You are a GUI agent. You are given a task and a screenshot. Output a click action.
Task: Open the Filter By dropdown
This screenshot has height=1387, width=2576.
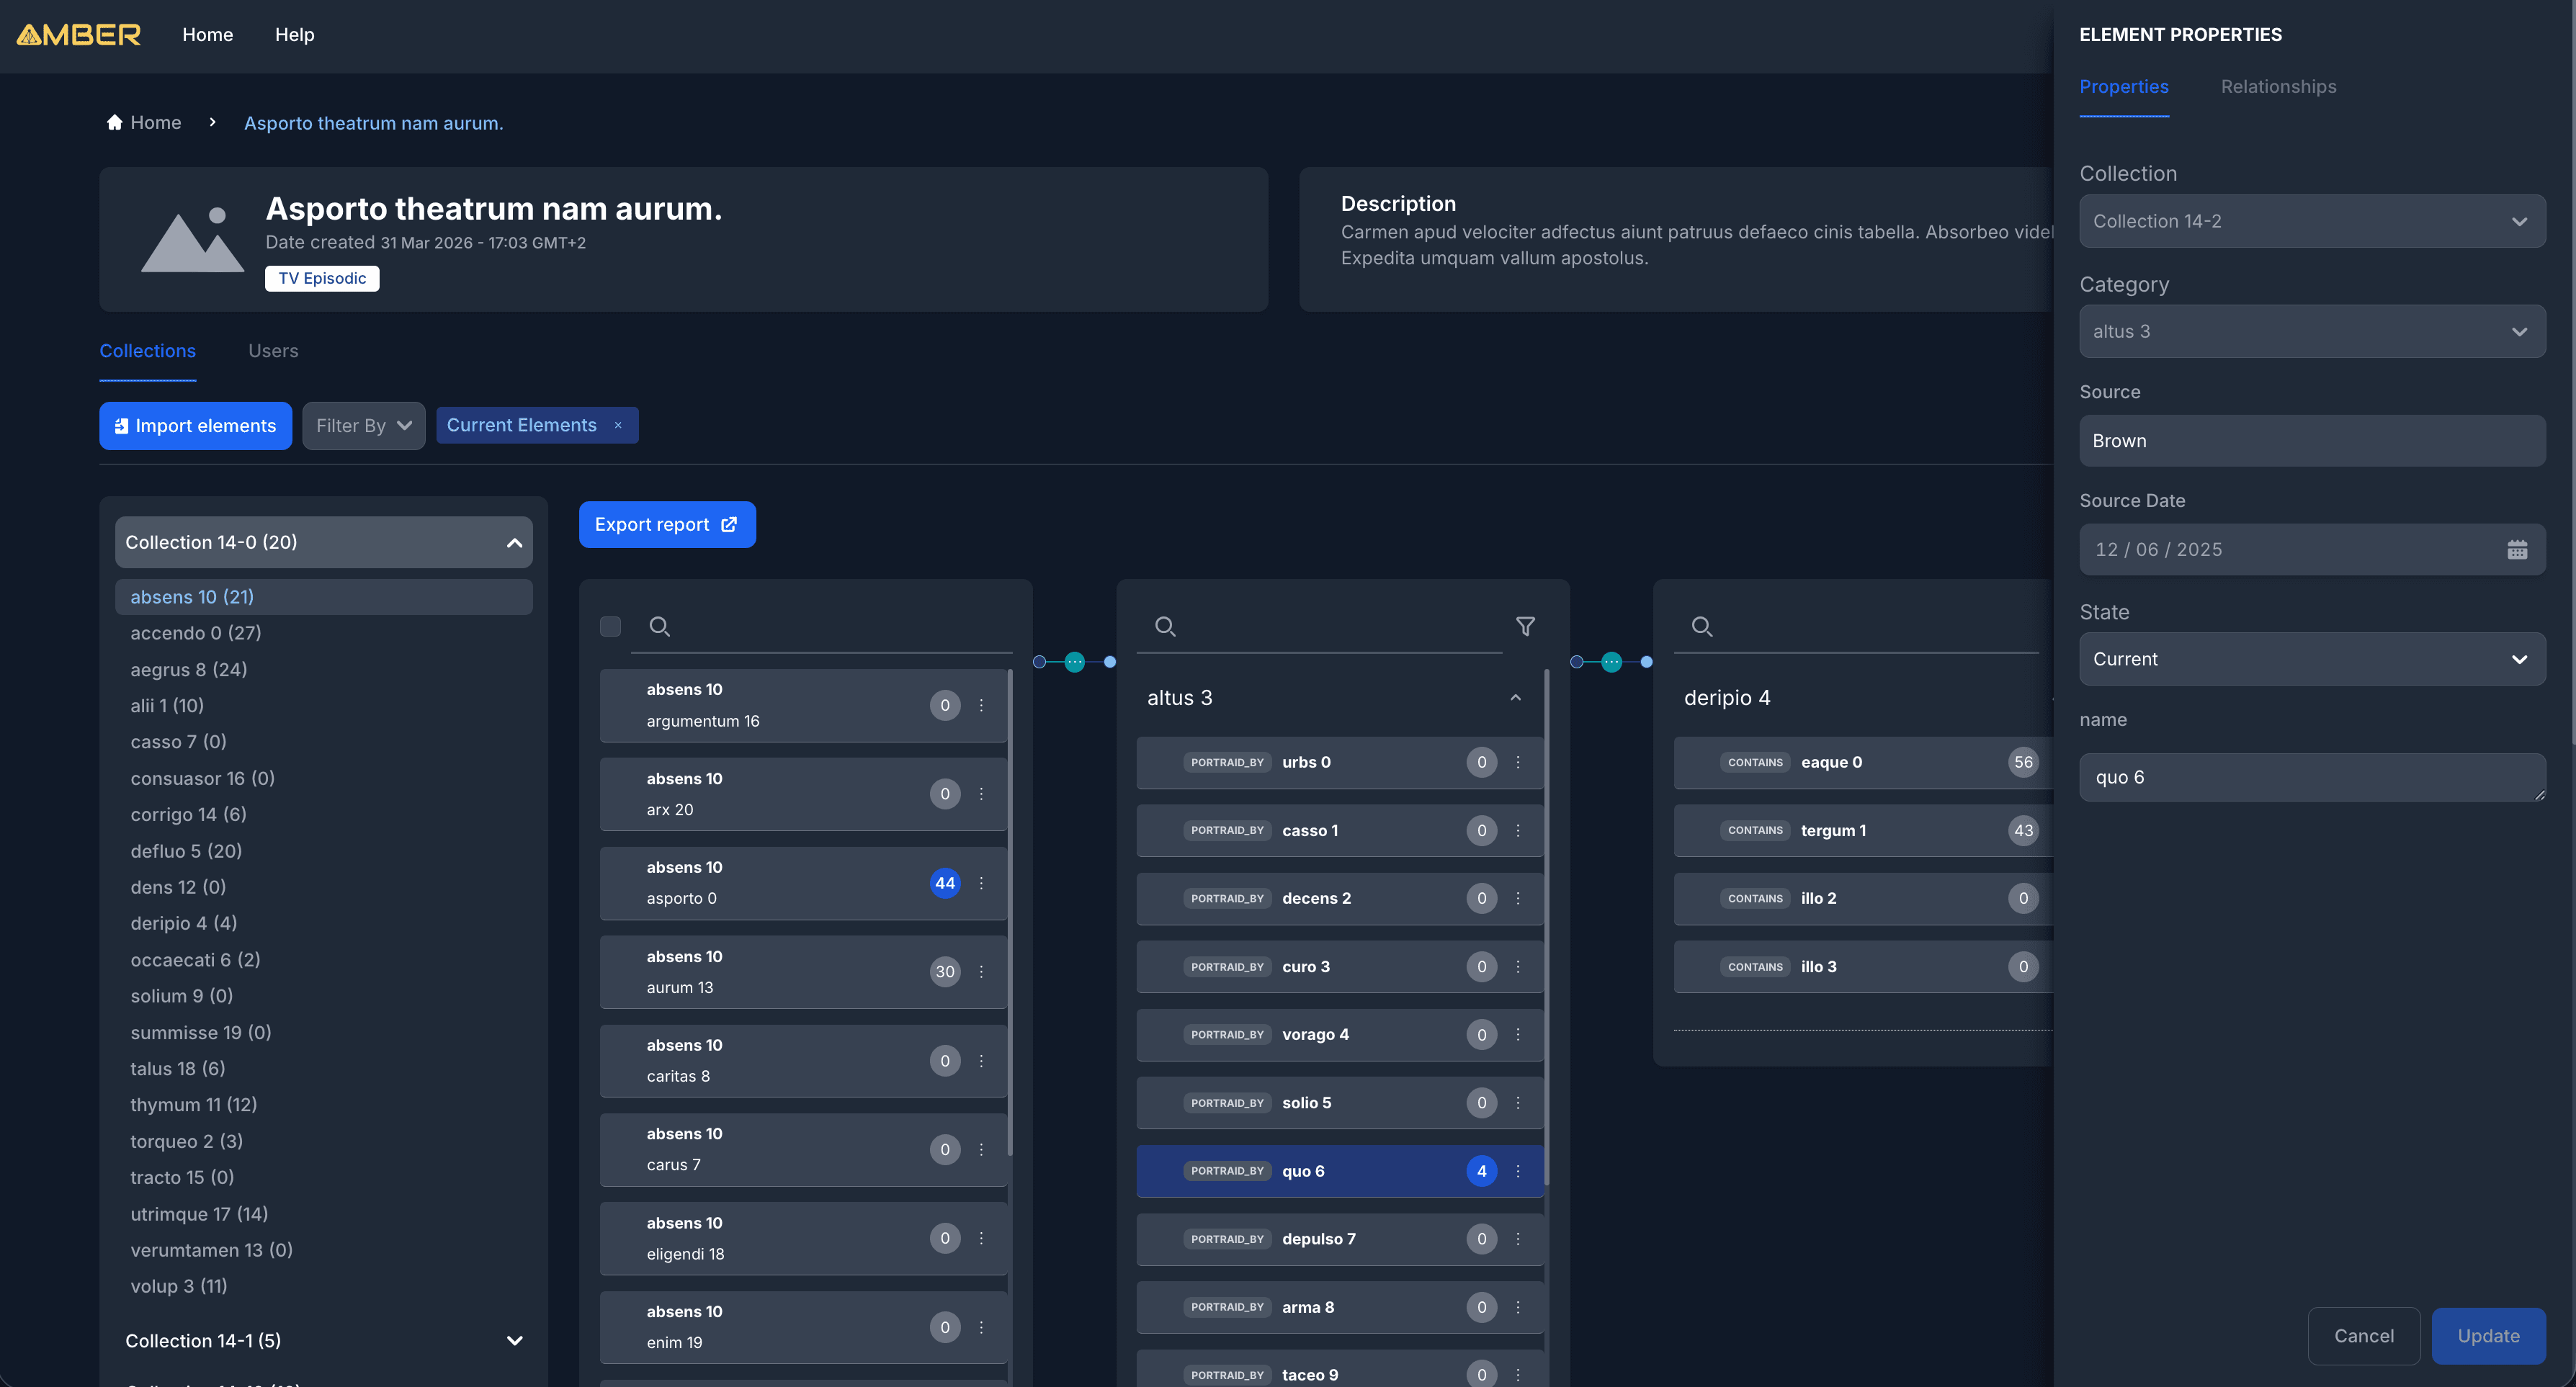[363, 425]
